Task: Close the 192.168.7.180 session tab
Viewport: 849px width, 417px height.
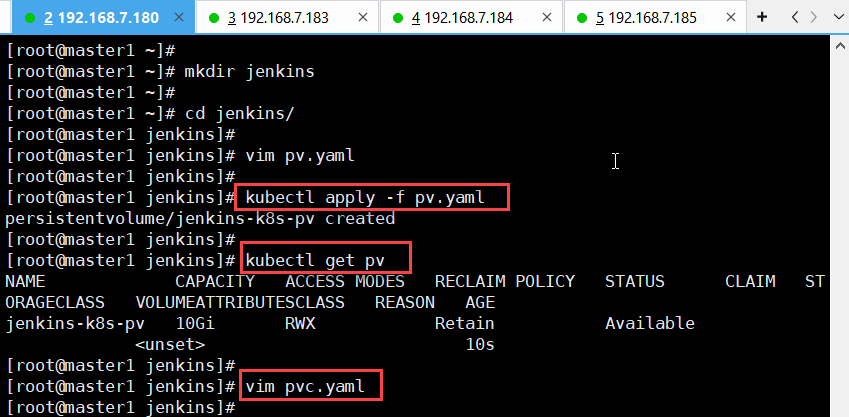Action: click(179, 17)
